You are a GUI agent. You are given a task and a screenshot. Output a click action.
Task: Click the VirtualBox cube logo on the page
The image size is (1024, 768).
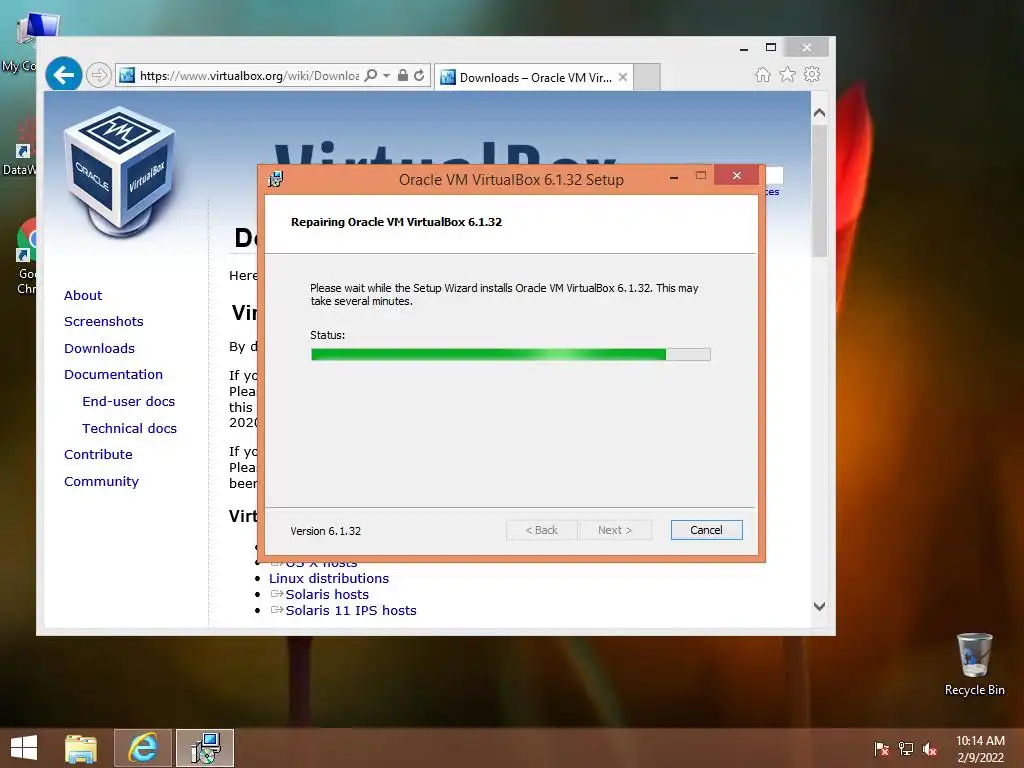[120, 171]
